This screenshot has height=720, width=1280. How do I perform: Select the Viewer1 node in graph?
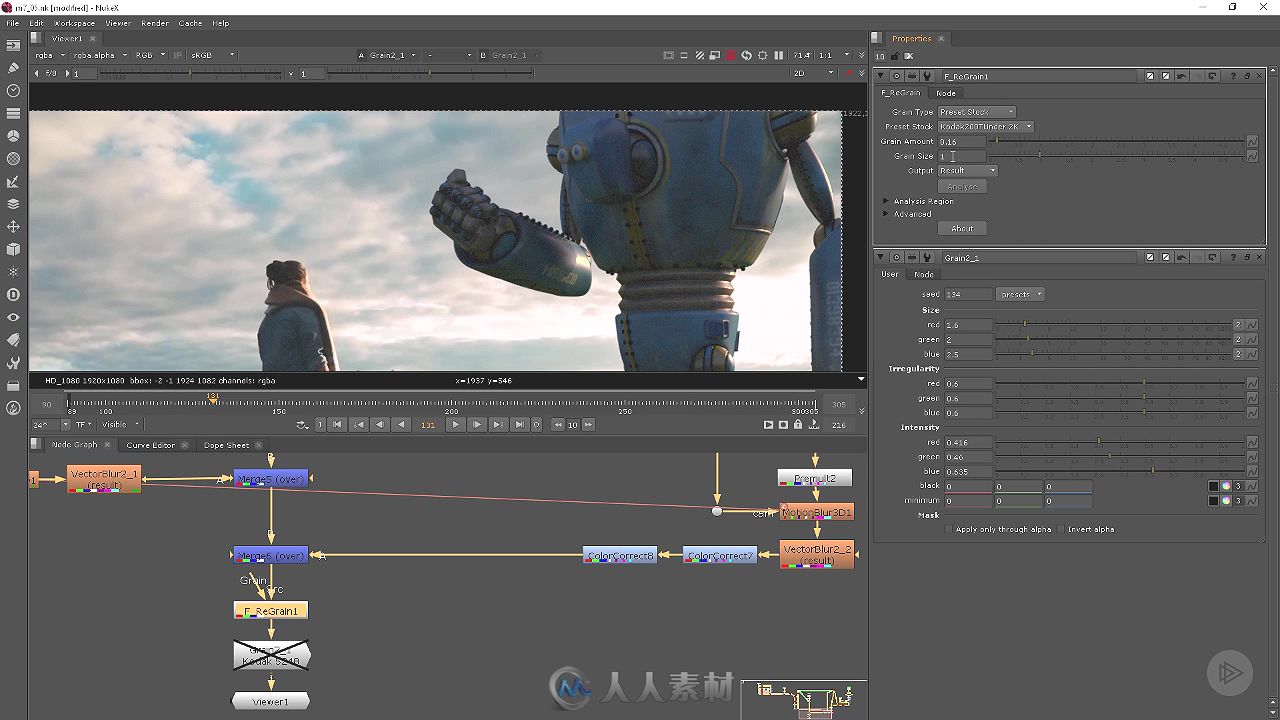pos(271,702)
